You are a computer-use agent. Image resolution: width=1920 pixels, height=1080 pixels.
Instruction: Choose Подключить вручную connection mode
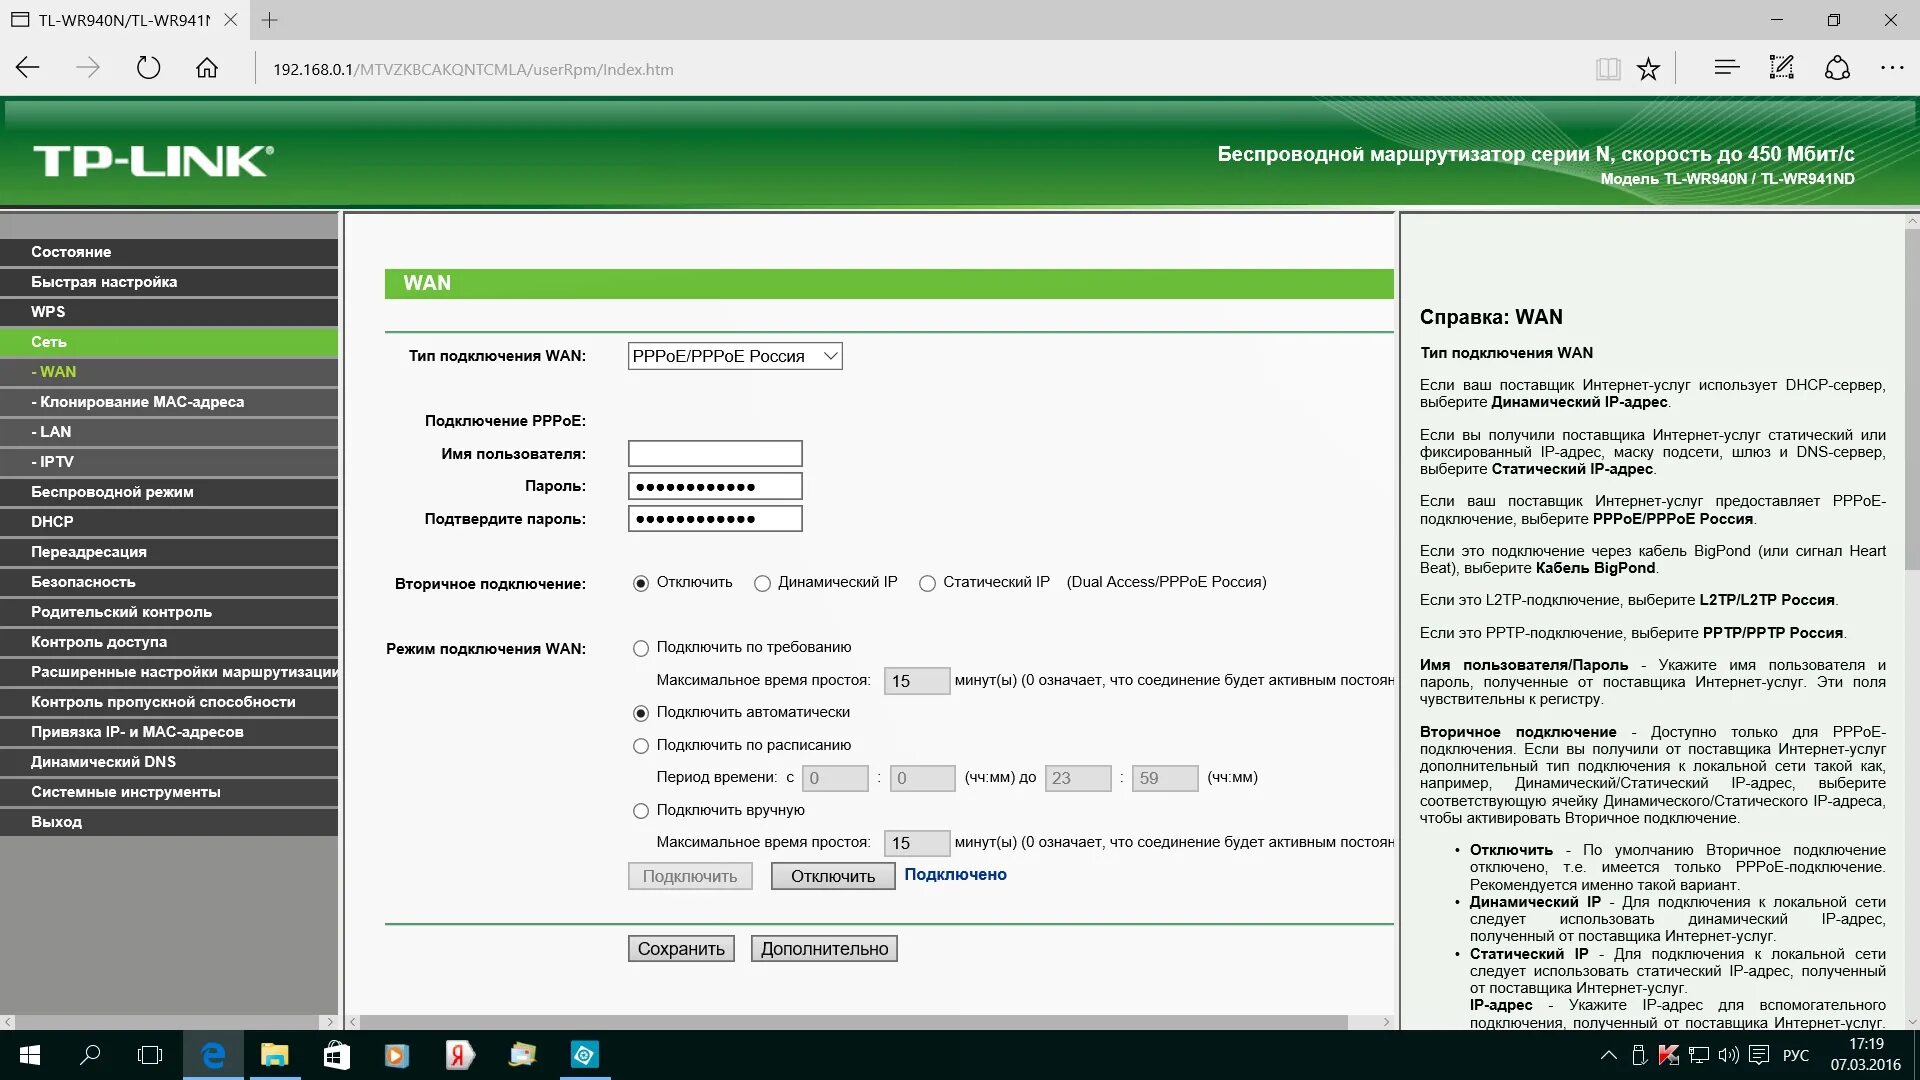pos(641,811)
